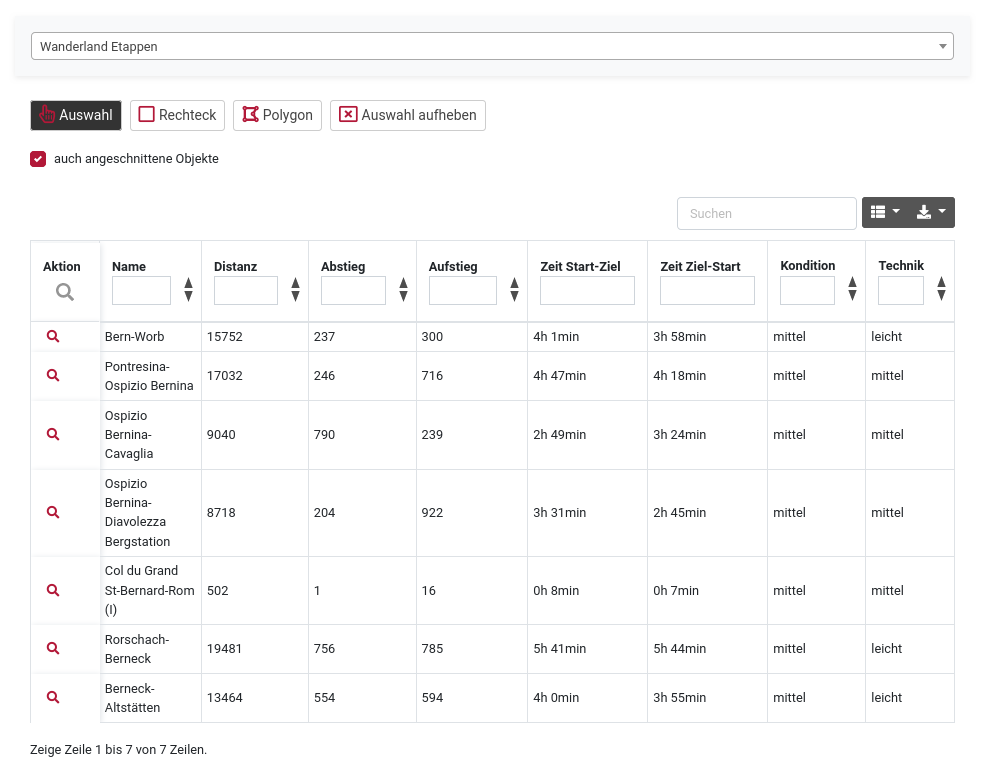Click the Zeit Start-Ziel filter input

click(x=587, y=291)
